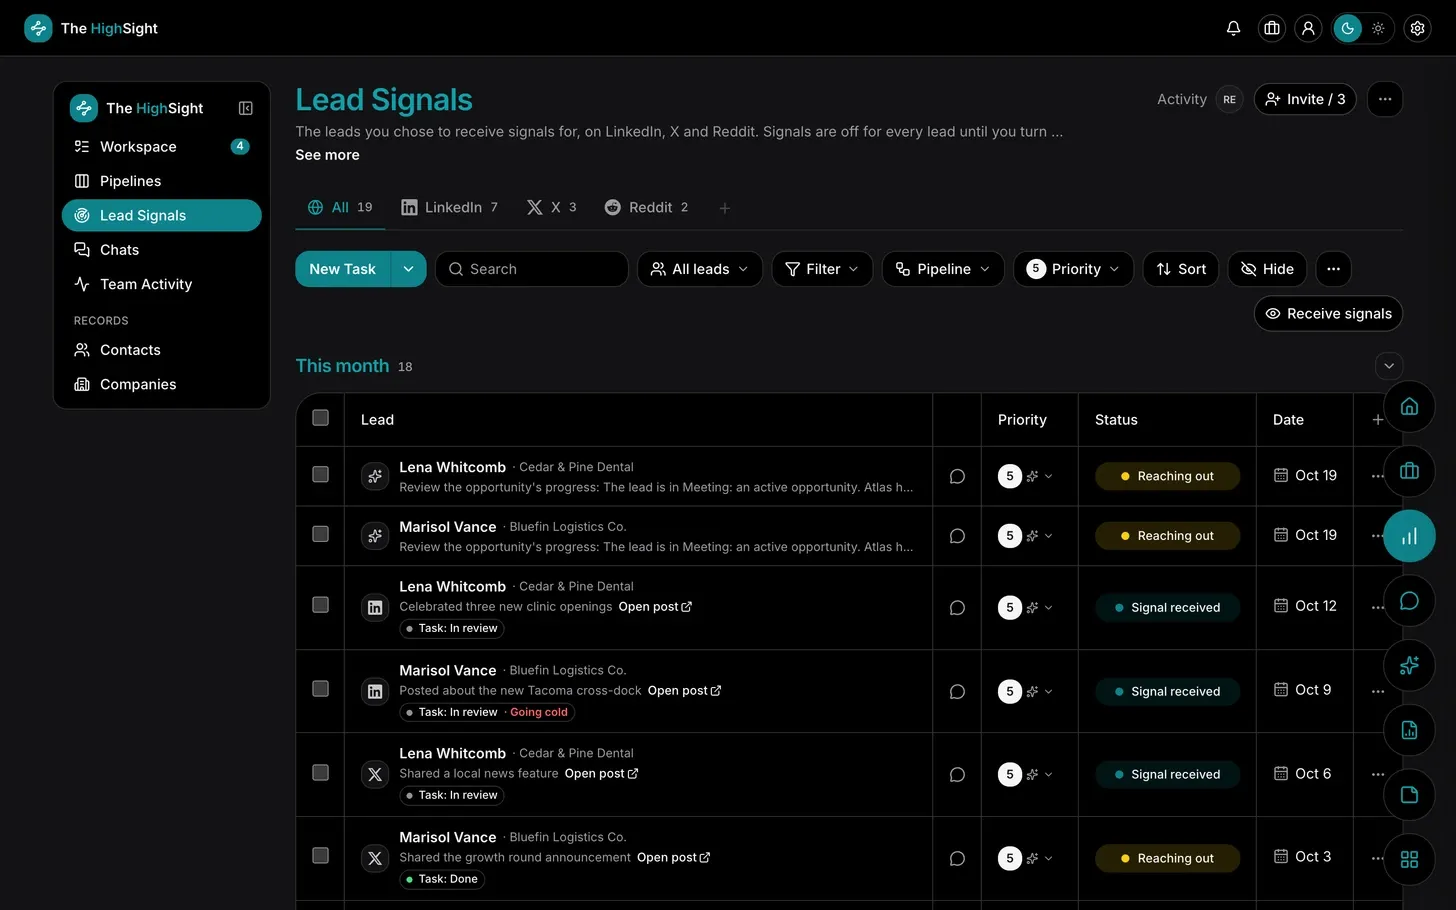Switch to the X tab
1456x910 pixels.
click(552, 207)
